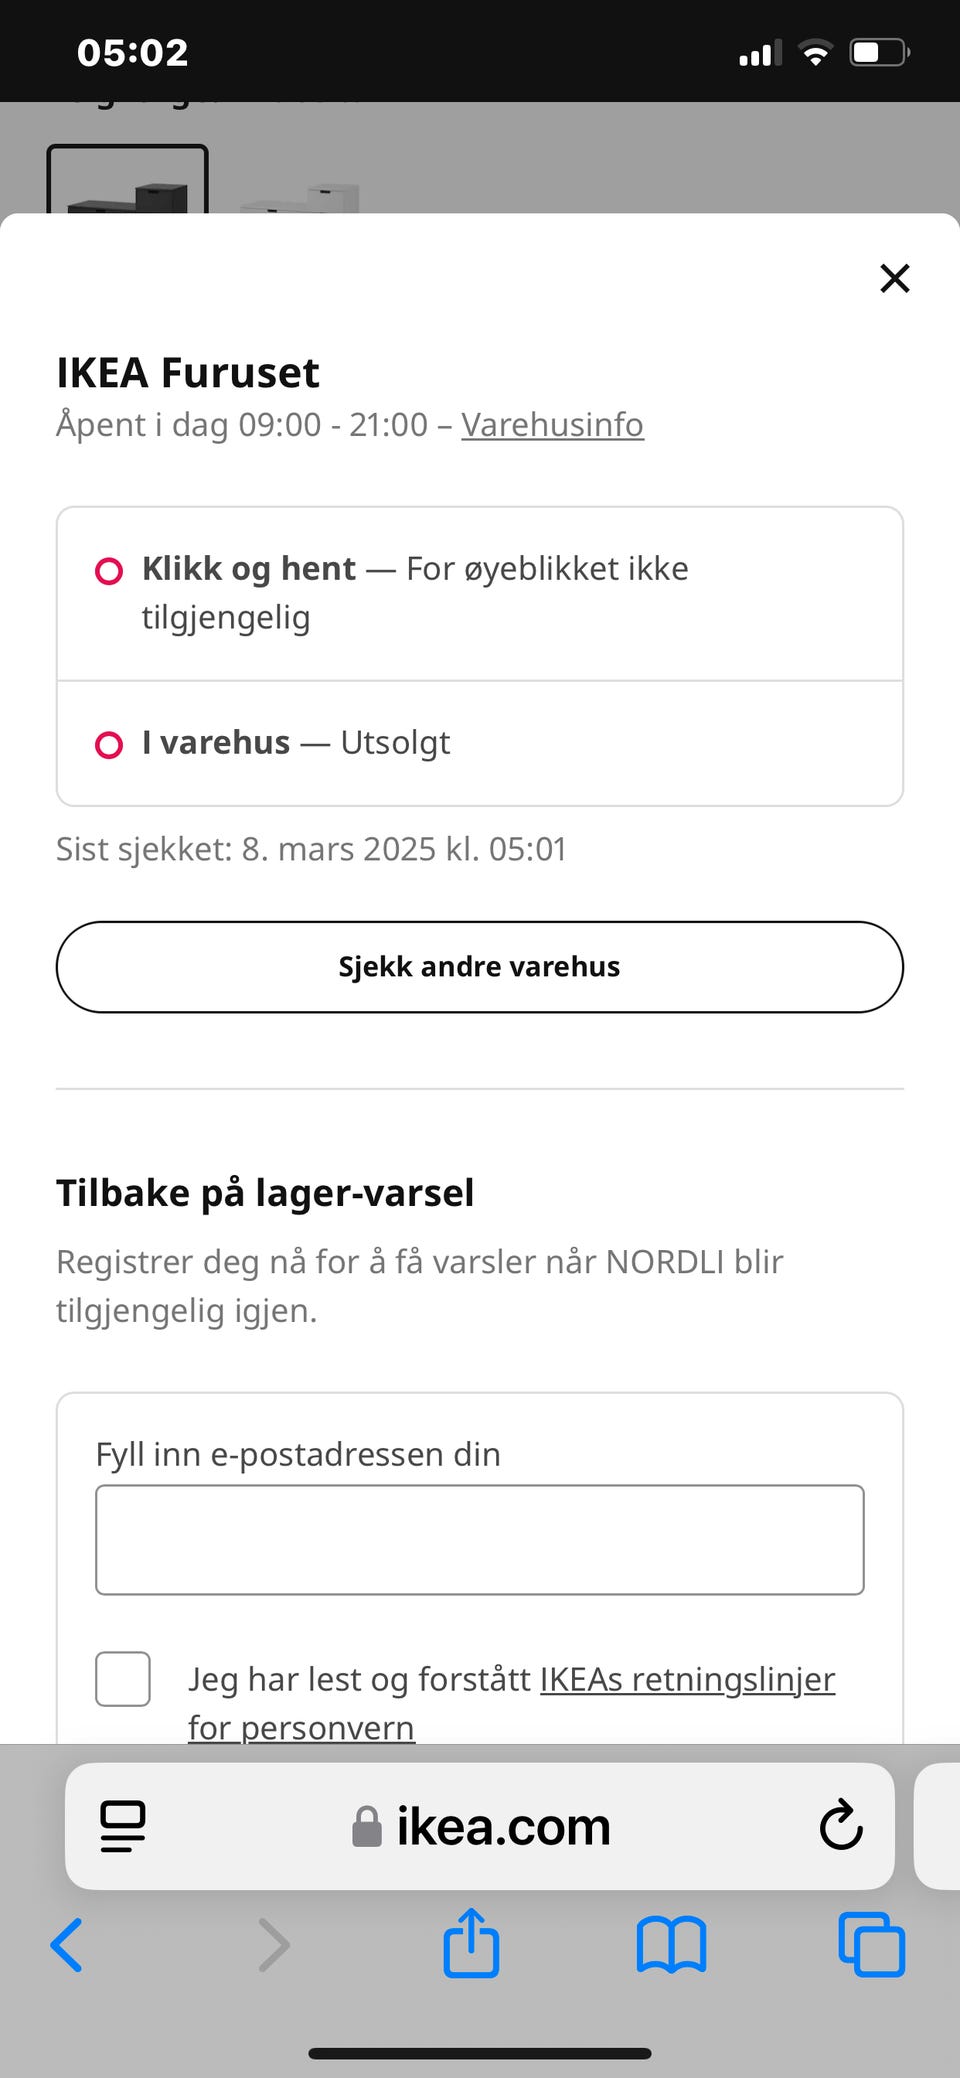
Task: Open the Varehusinfo link
Action: pyautogui.click(x=552, y=425)
